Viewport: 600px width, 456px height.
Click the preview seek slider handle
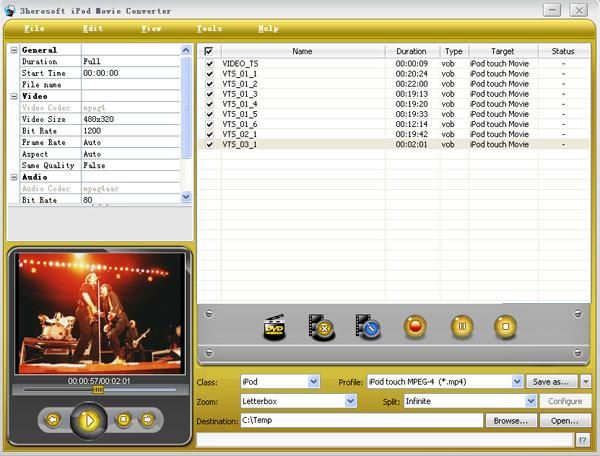tap(97, 389)
